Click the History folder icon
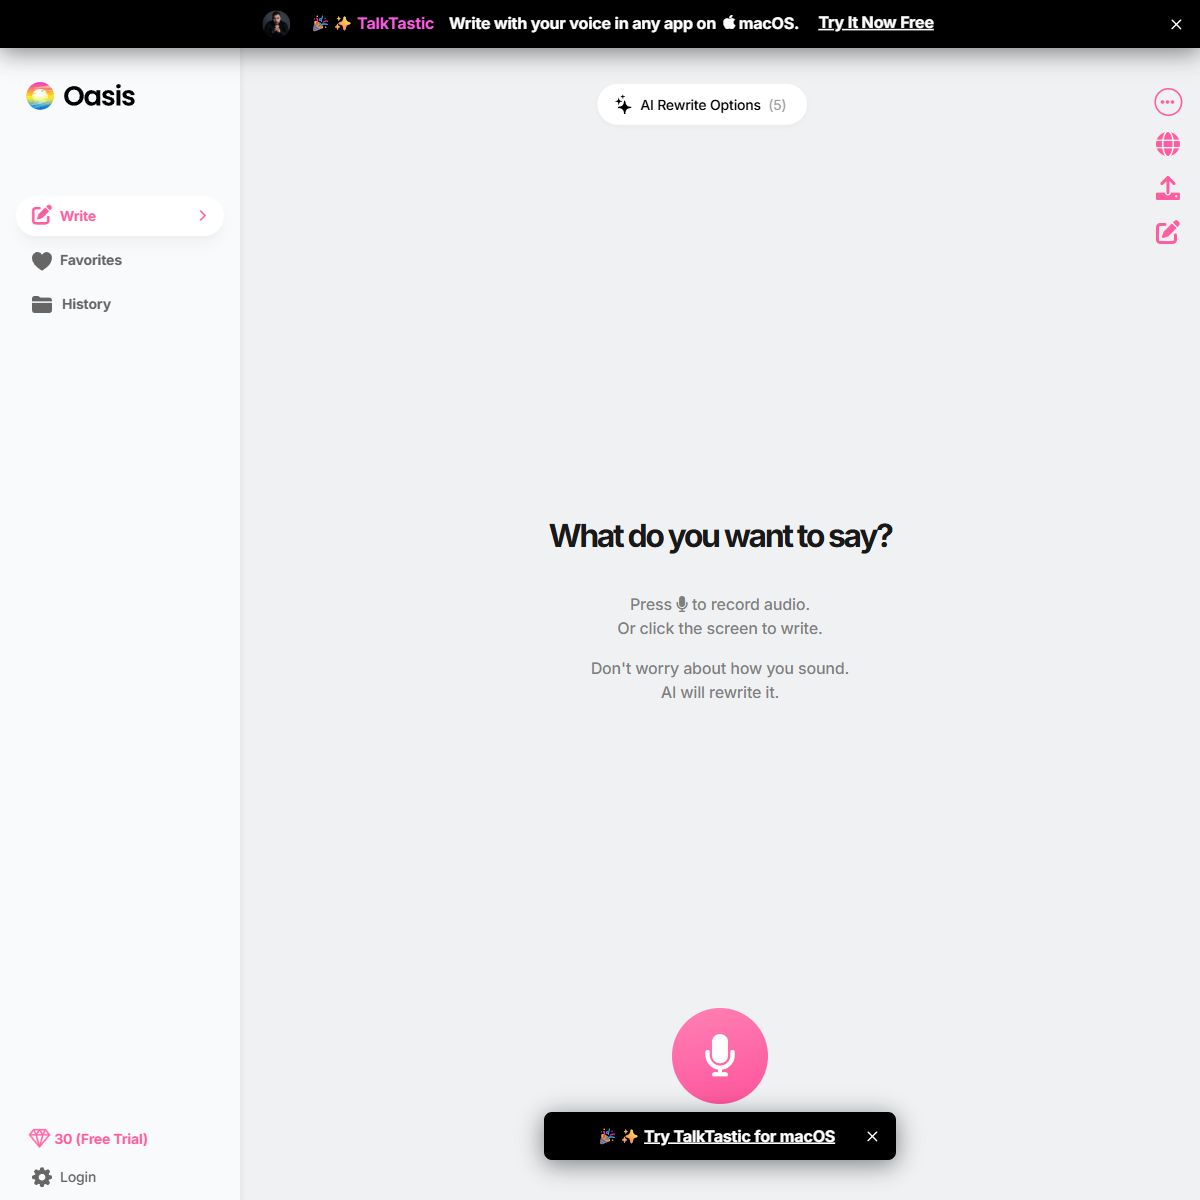Image resolution: width=1200 pixels, height=1200 pixels. pyautogui.click(x=42, y=304)
